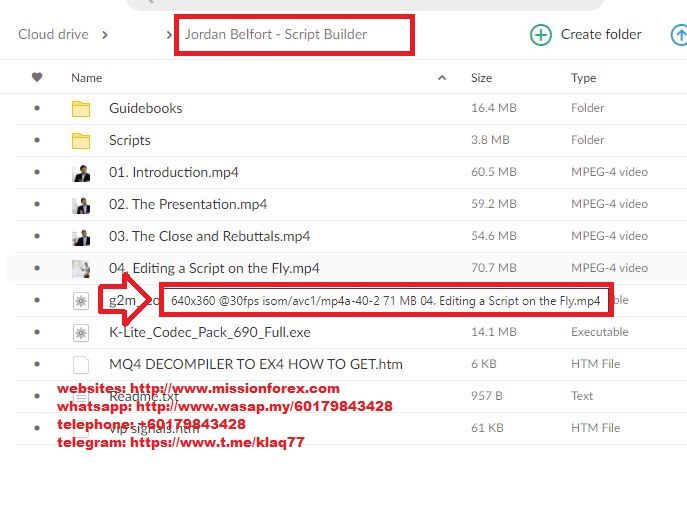Toggle the ascending sort arrow
The height and width of the screenshot is (514, 687).
(442, 78)
